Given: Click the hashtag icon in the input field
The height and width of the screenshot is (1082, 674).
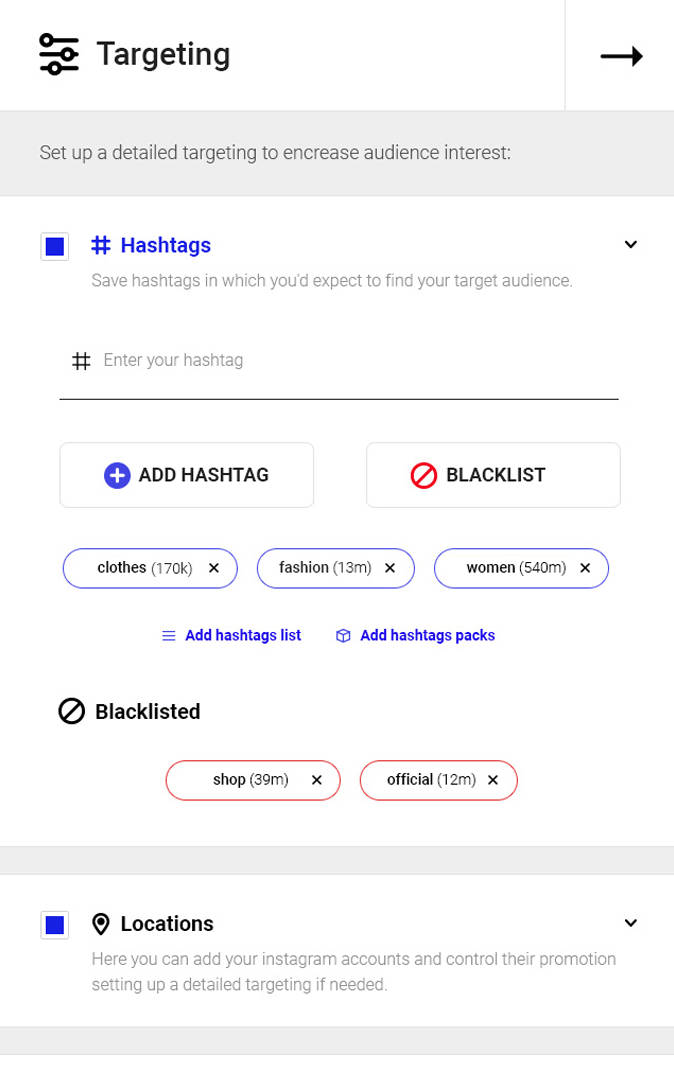Looking at the screenshot, I should (x=81, y=360).
